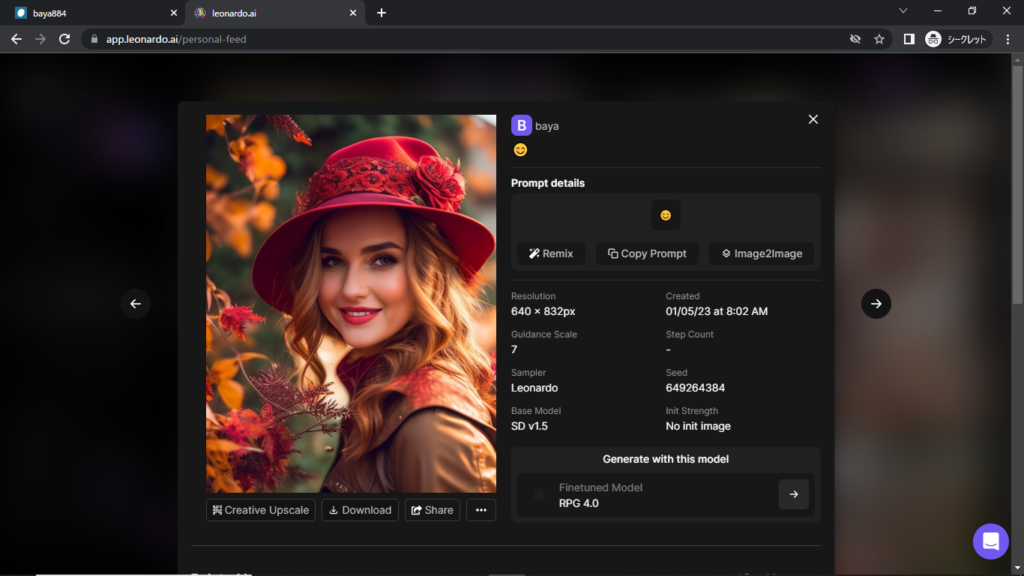
Task: Go to the next image with right arrow
Action: click(876, 304)
